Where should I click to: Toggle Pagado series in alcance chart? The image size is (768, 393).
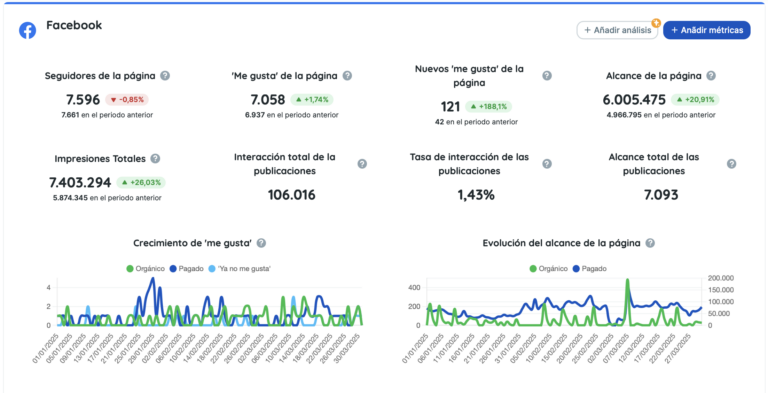[x=590, y=269]
